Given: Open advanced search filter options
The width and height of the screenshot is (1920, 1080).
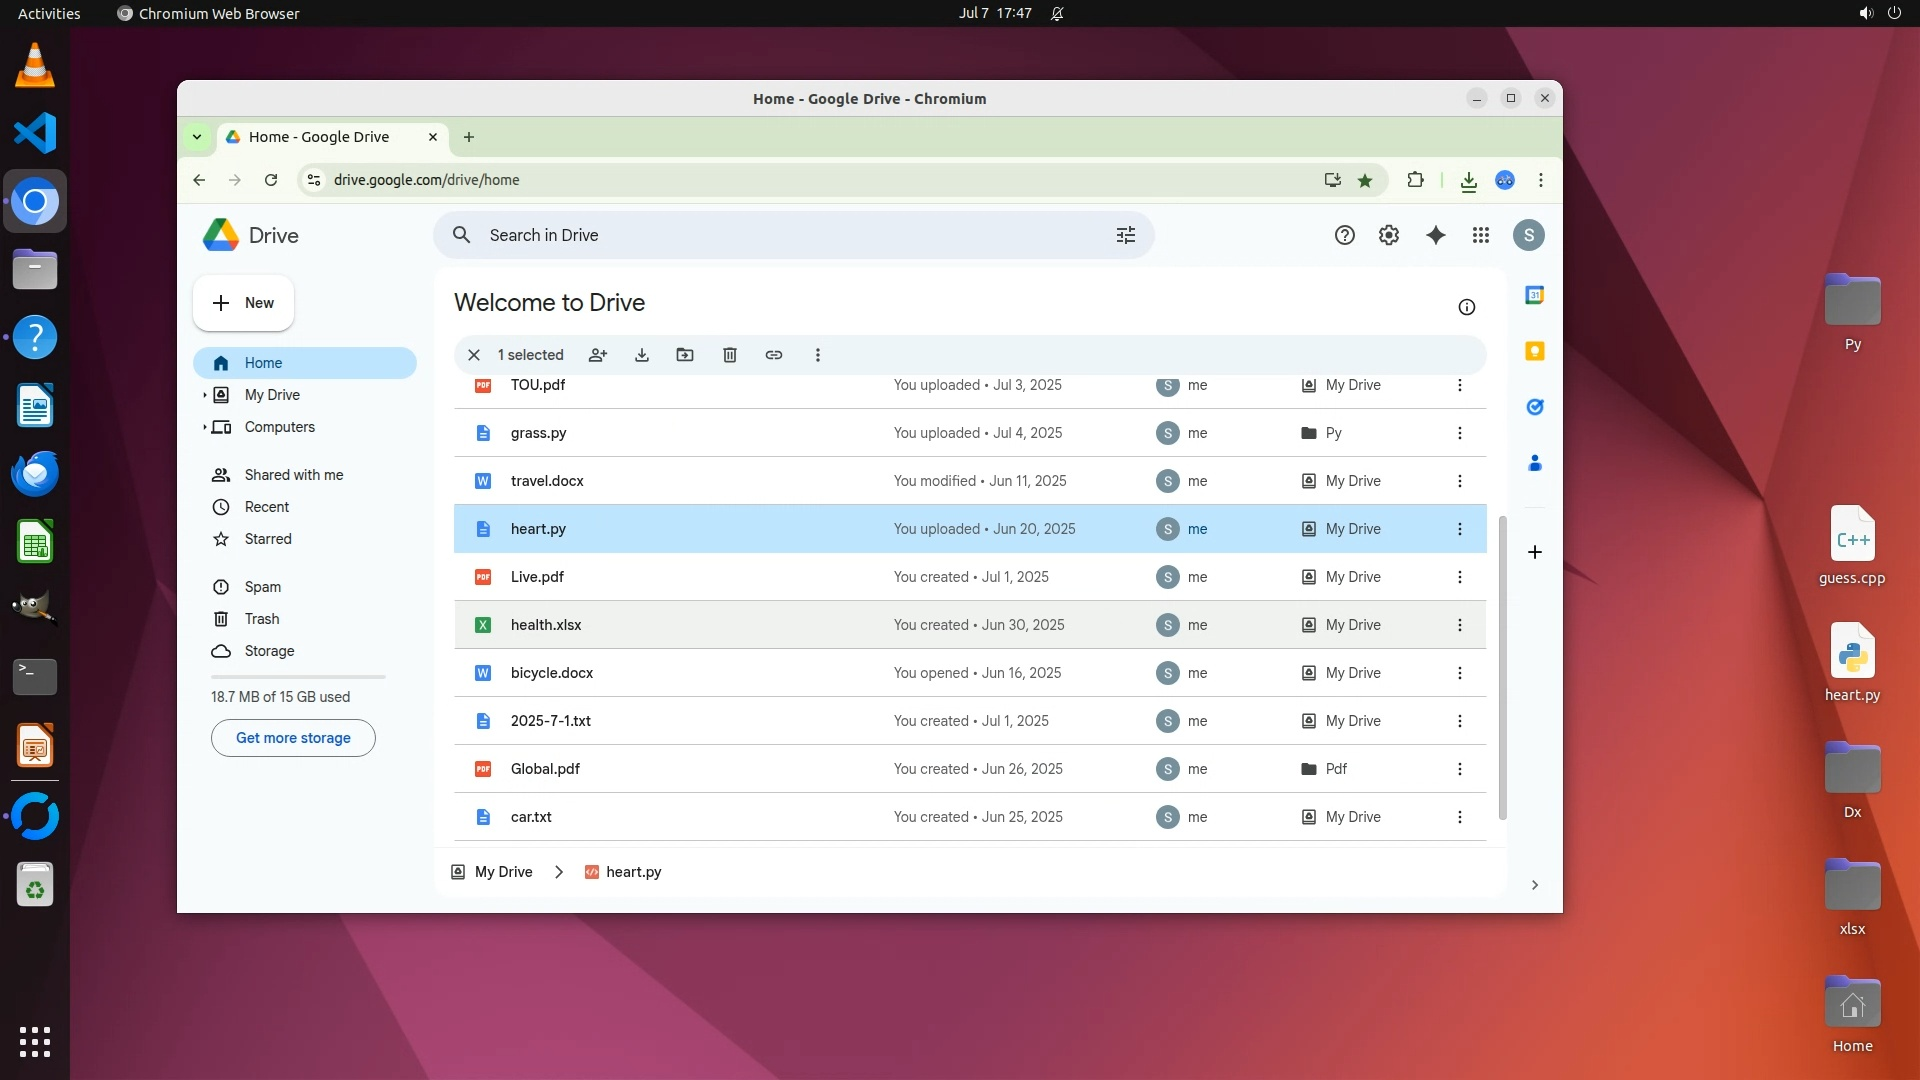Looking at the screenshot, I should pyautogui.click(x=1126, y=235).
